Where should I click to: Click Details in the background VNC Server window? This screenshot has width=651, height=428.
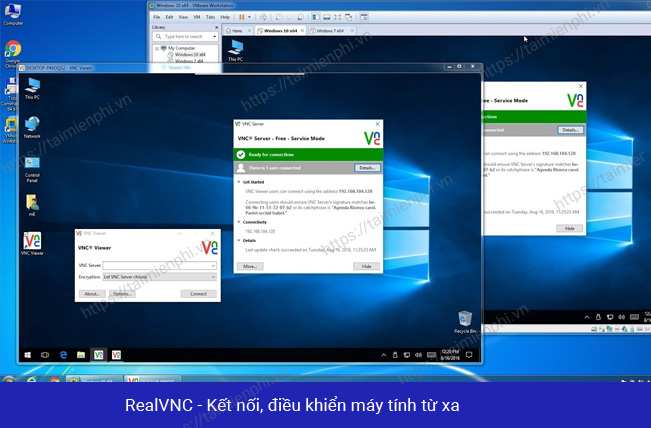570,130
